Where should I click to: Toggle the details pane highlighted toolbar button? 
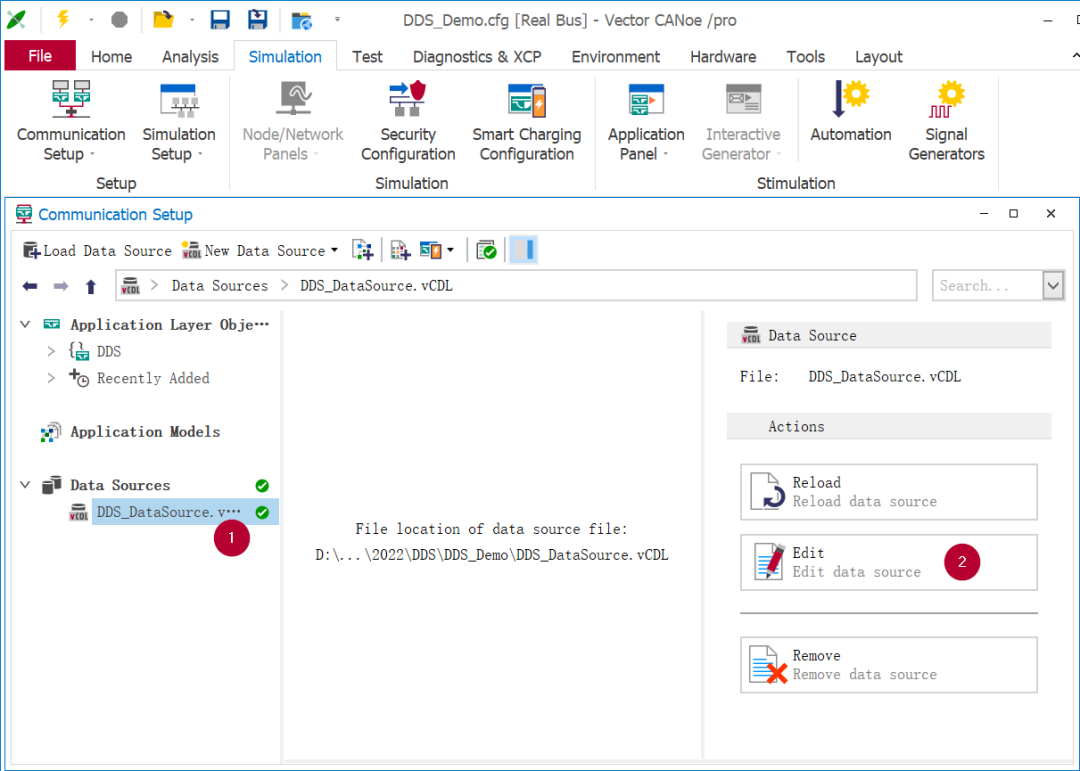523,249
